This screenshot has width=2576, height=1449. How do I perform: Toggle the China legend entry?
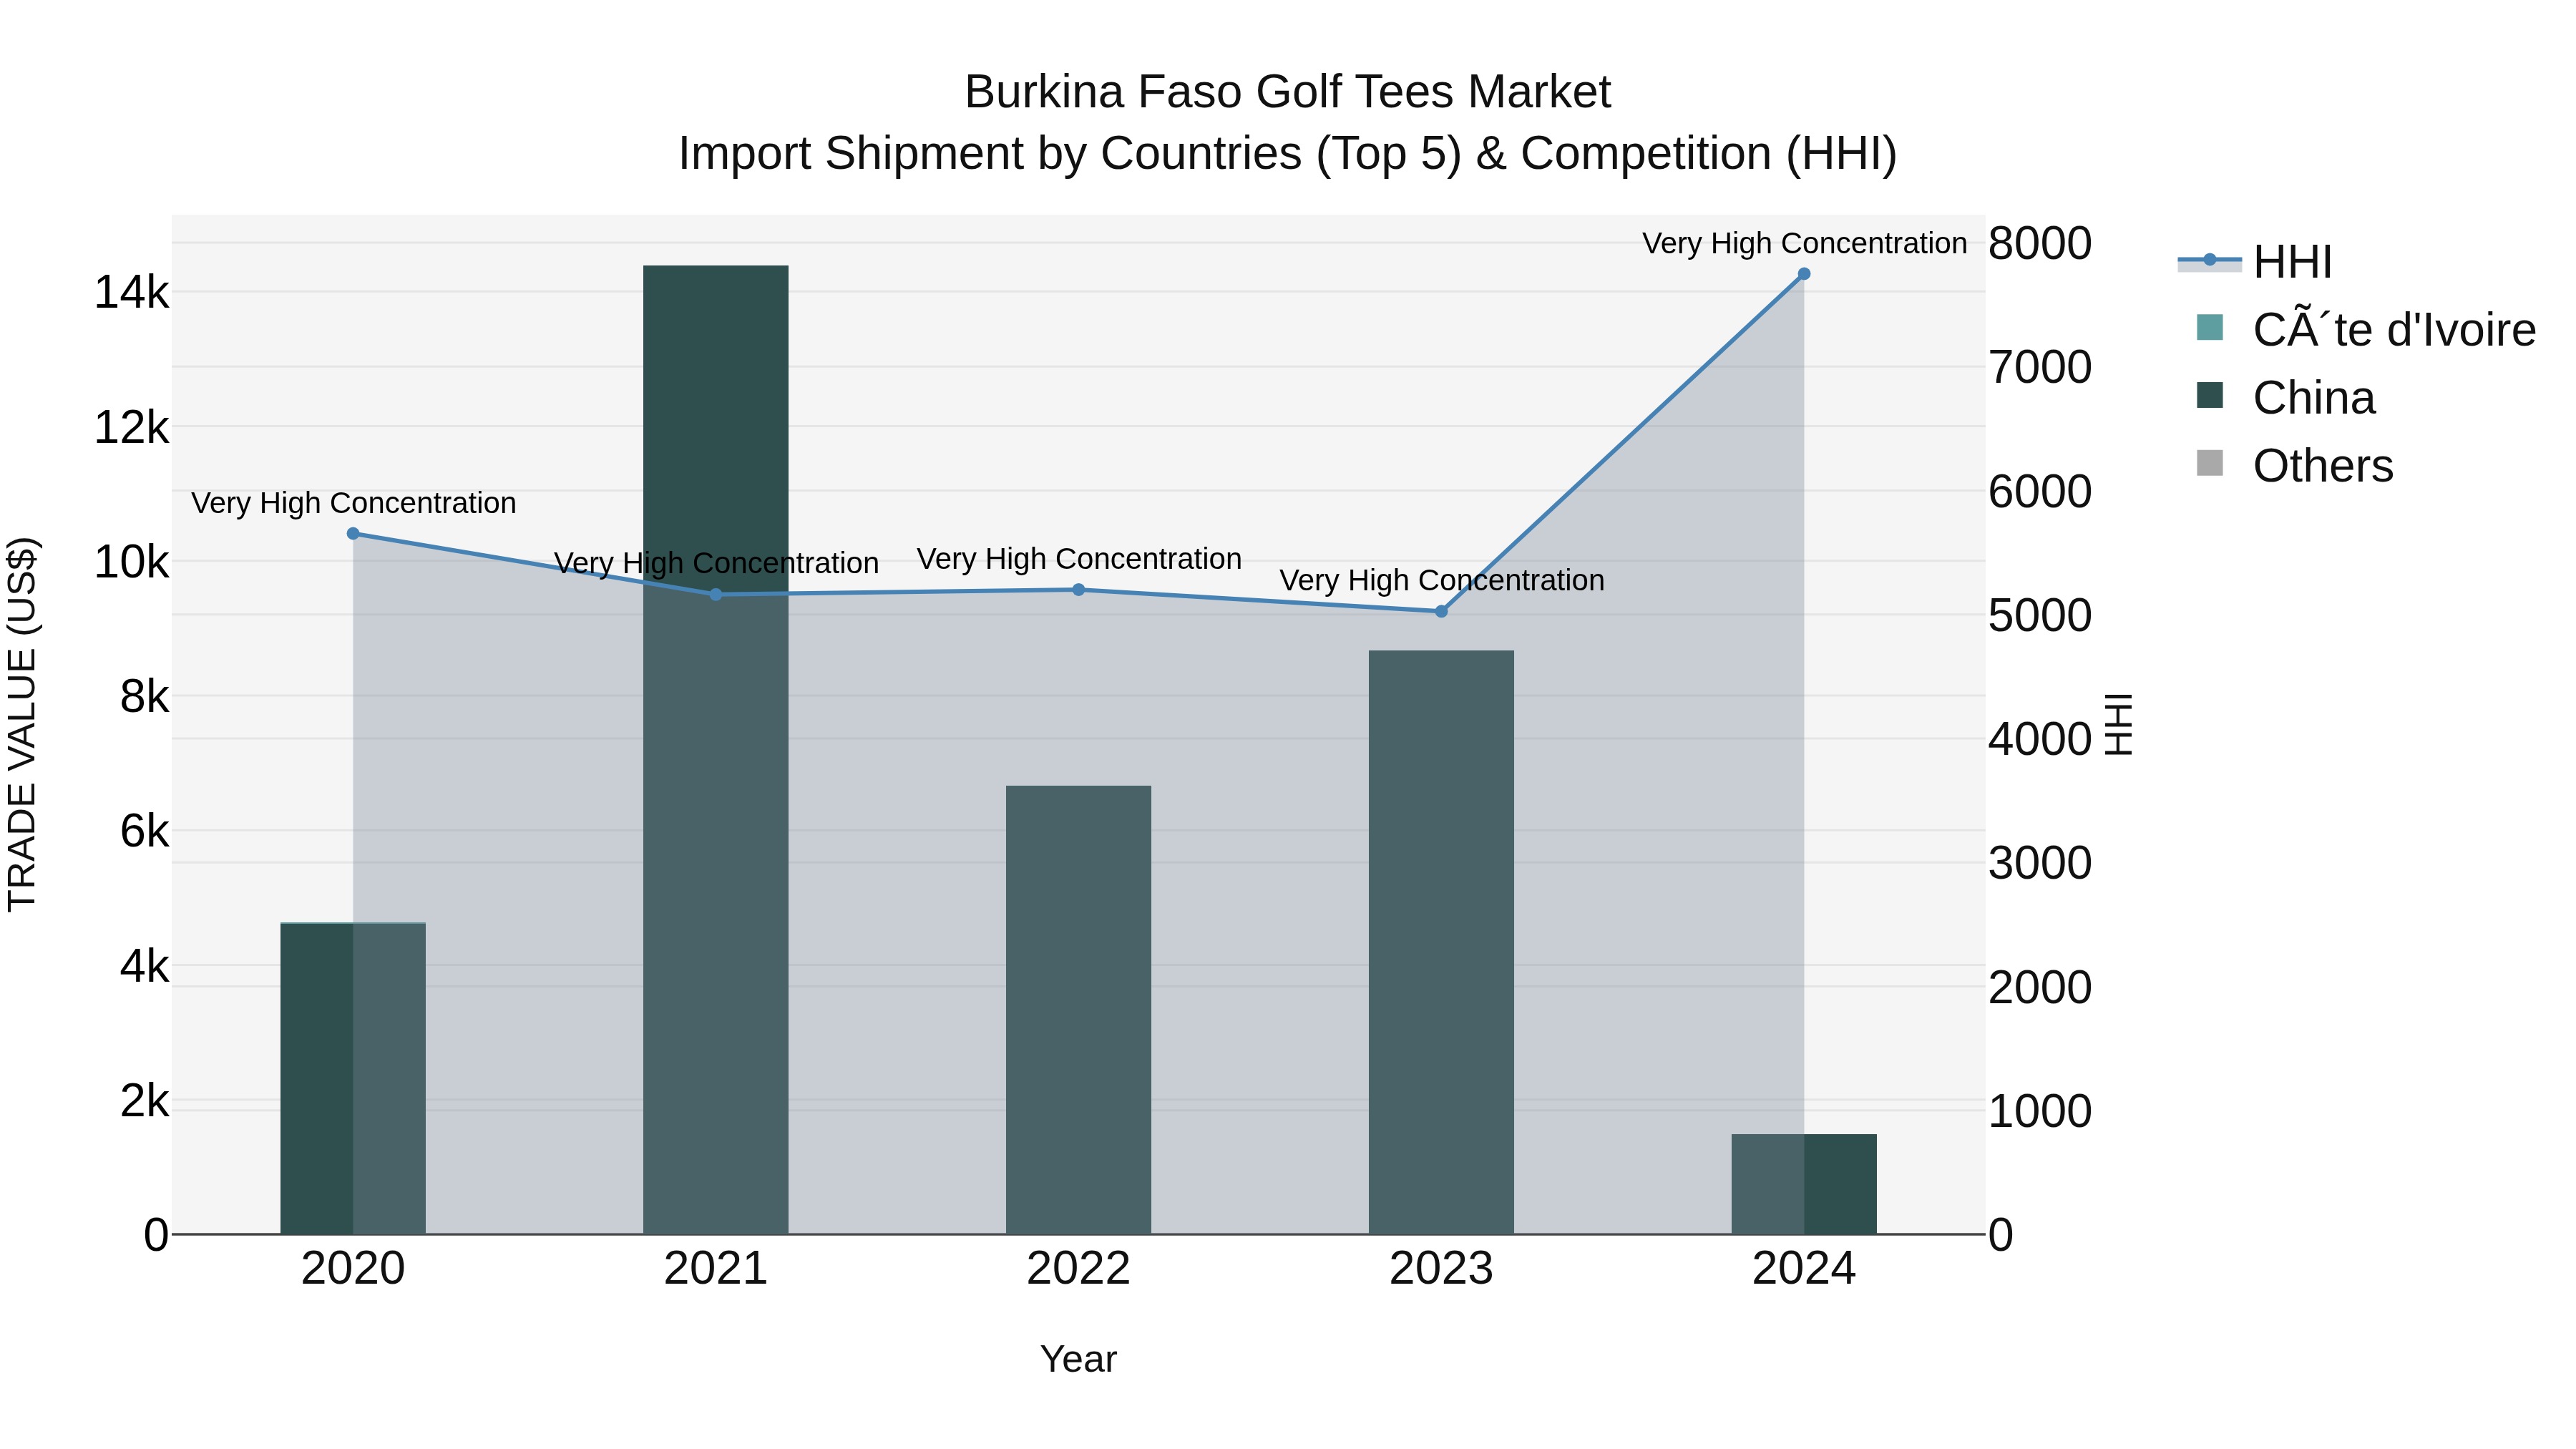tap(2286, 398)
